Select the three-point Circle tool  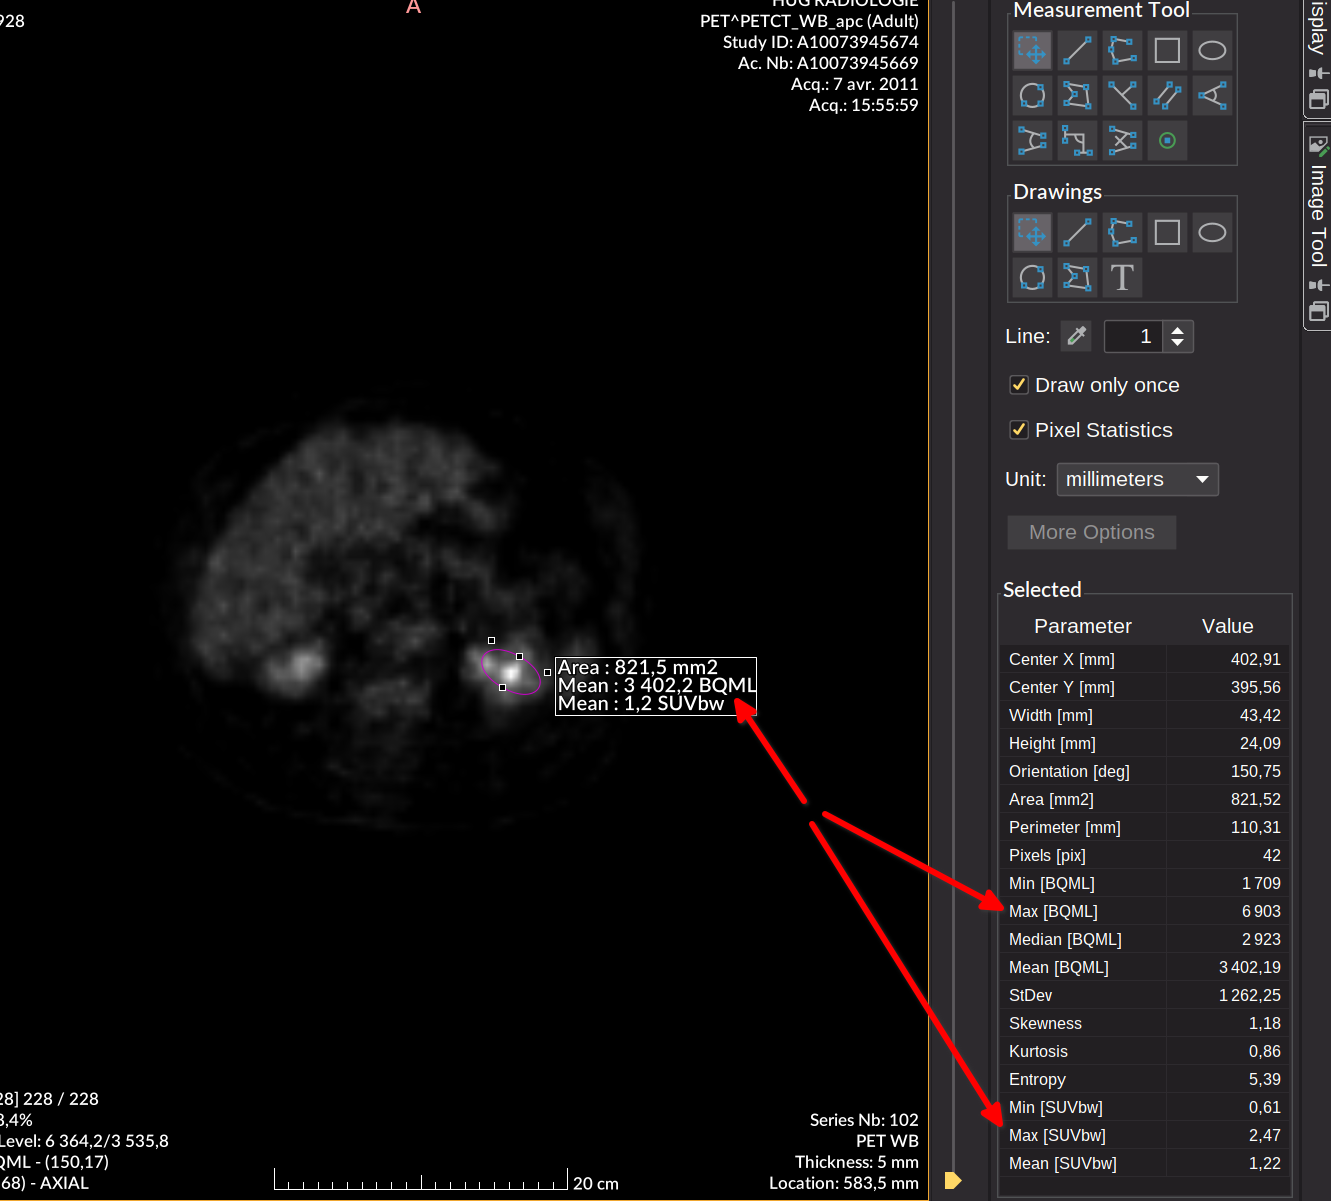pyautogui.click(x=1032, y=95)
